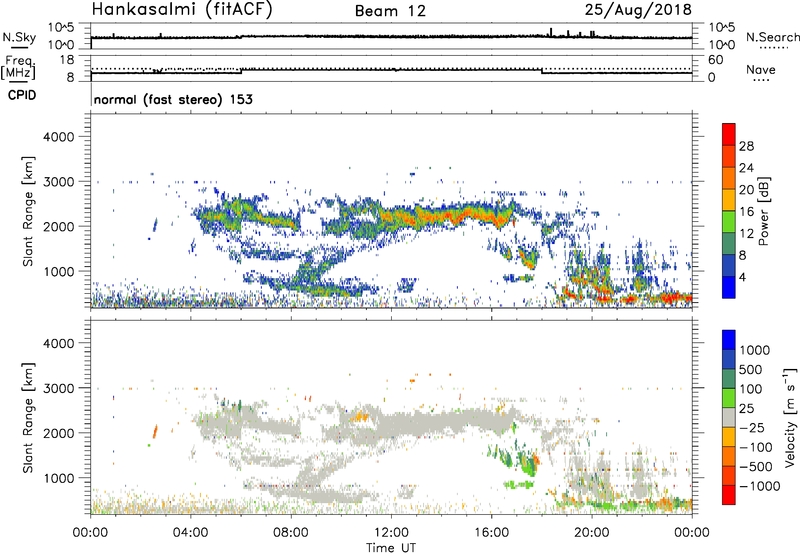
Task: Click the 'Freq. [MHz]' axis label
Action: click(x=19, y=68)
